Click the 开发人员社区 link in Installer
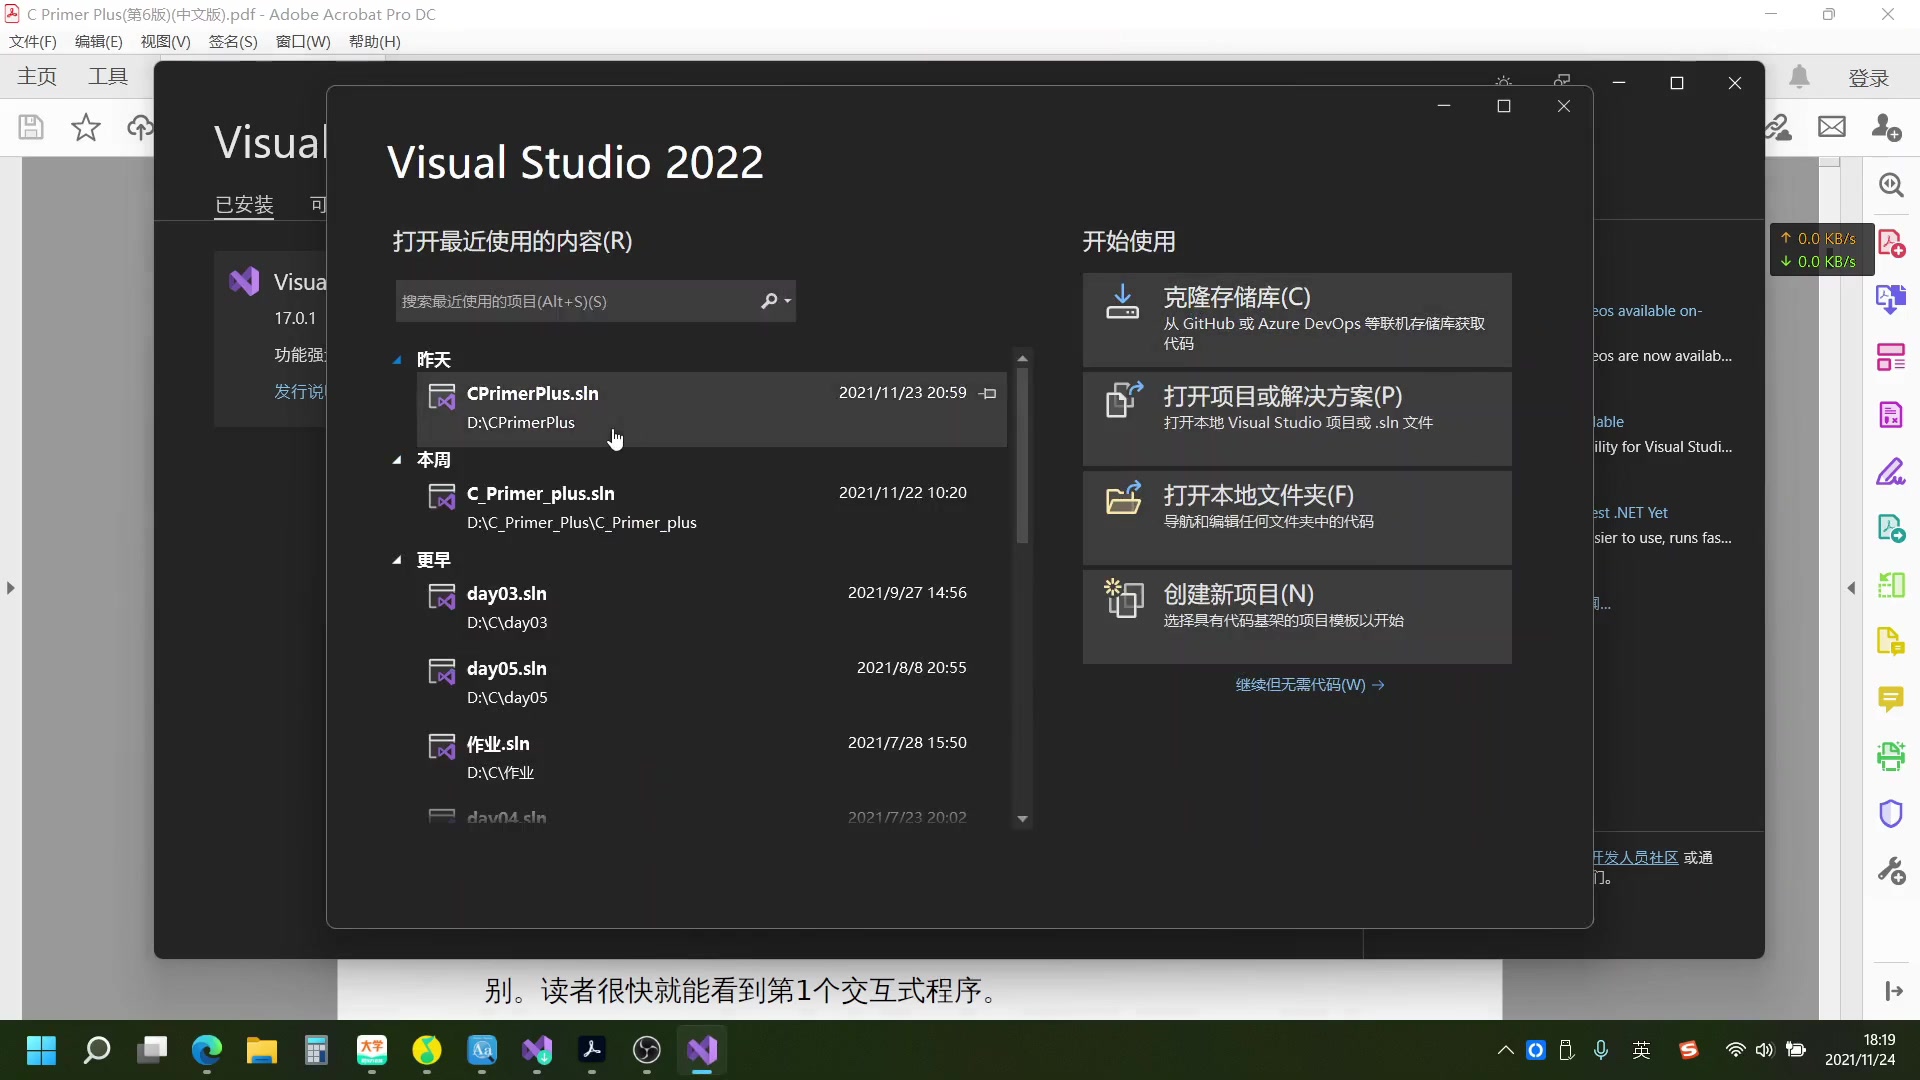 pos(1635,858)
